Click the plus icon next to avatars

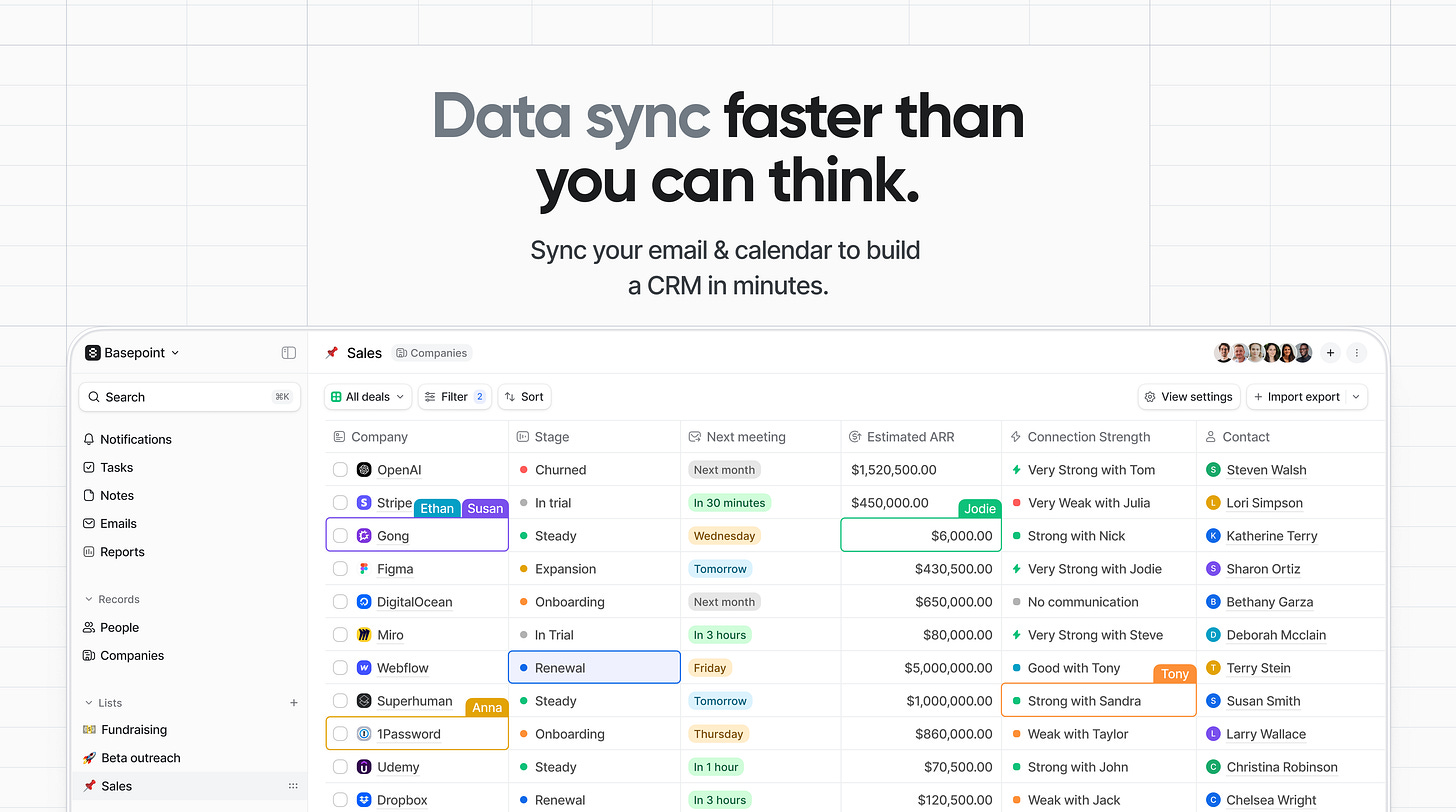[1330, 353]
